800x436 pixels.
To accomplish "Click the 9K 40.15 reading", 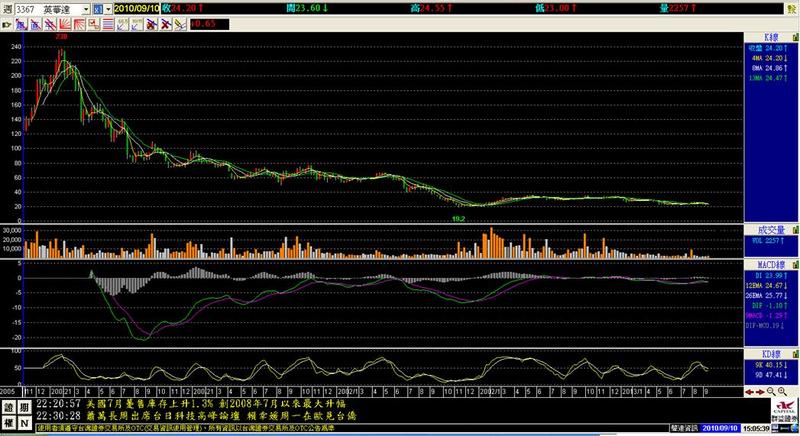I will point(771,365).
